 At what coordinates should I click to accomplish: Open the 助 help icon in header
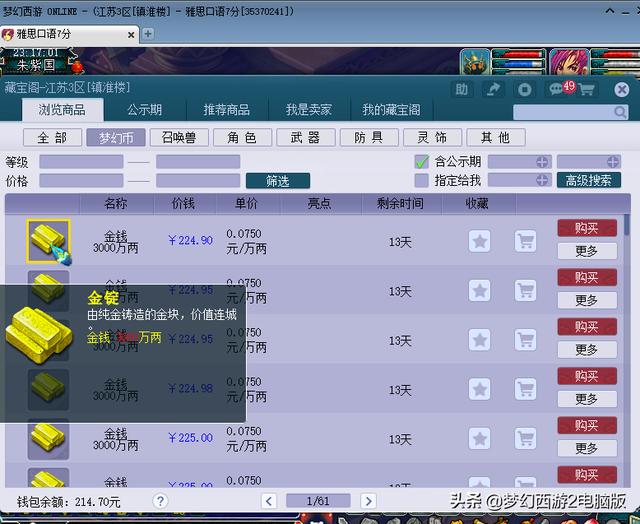pyautogui.click(x=462, y=89)
